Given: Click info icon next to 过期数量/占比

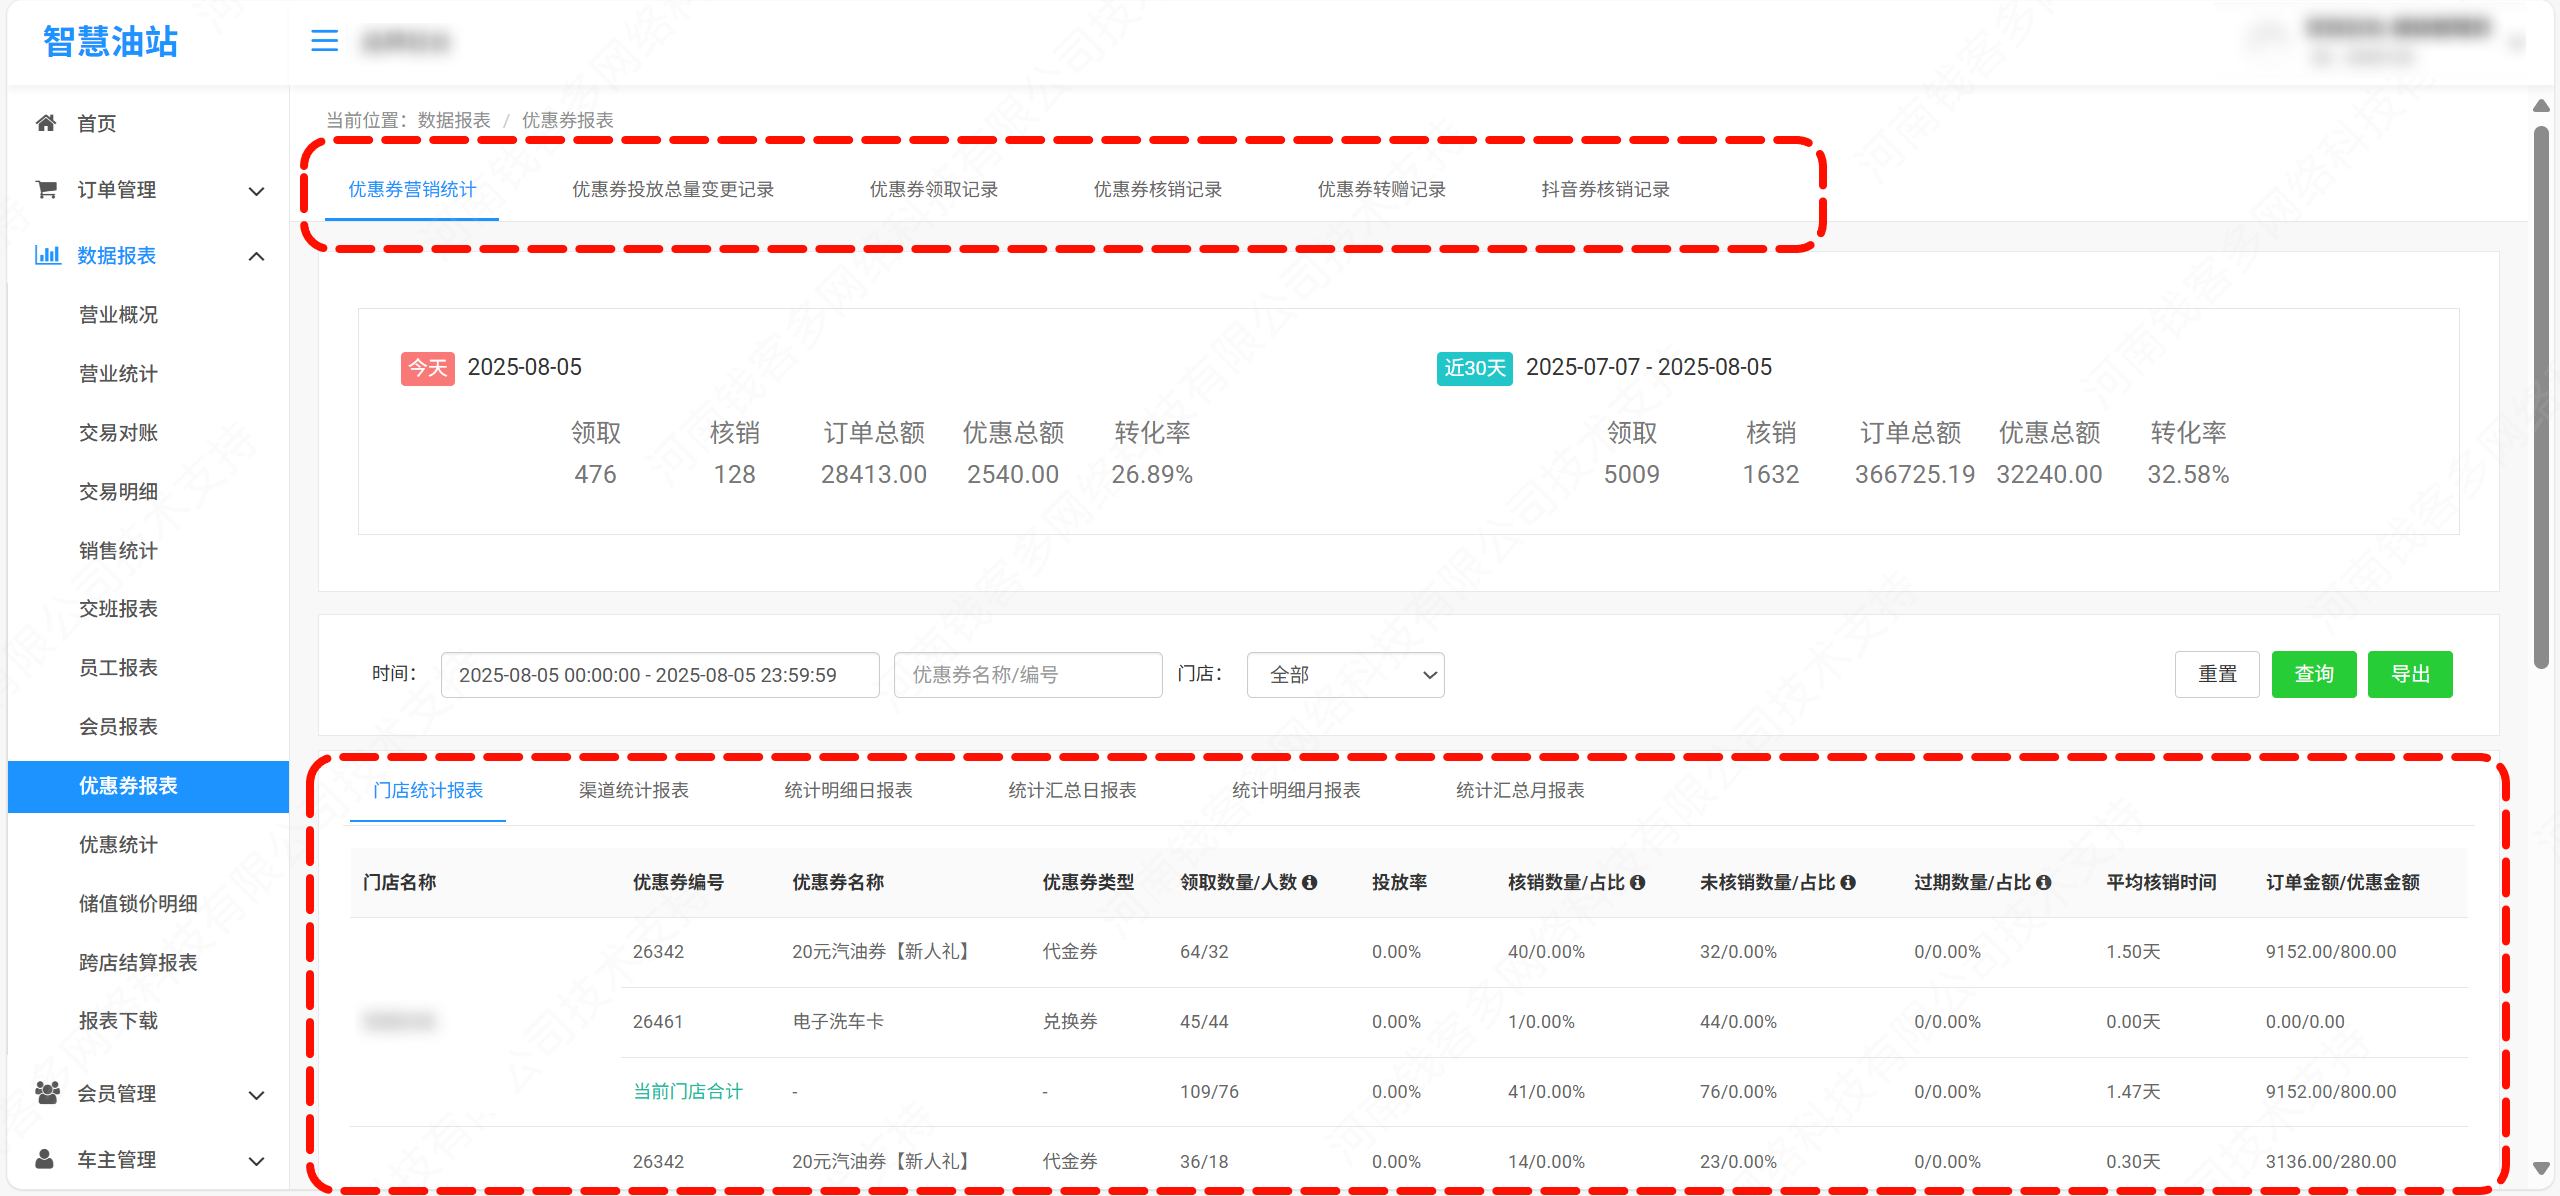Looking at the screenshot, I should [x=2044, y=882].
